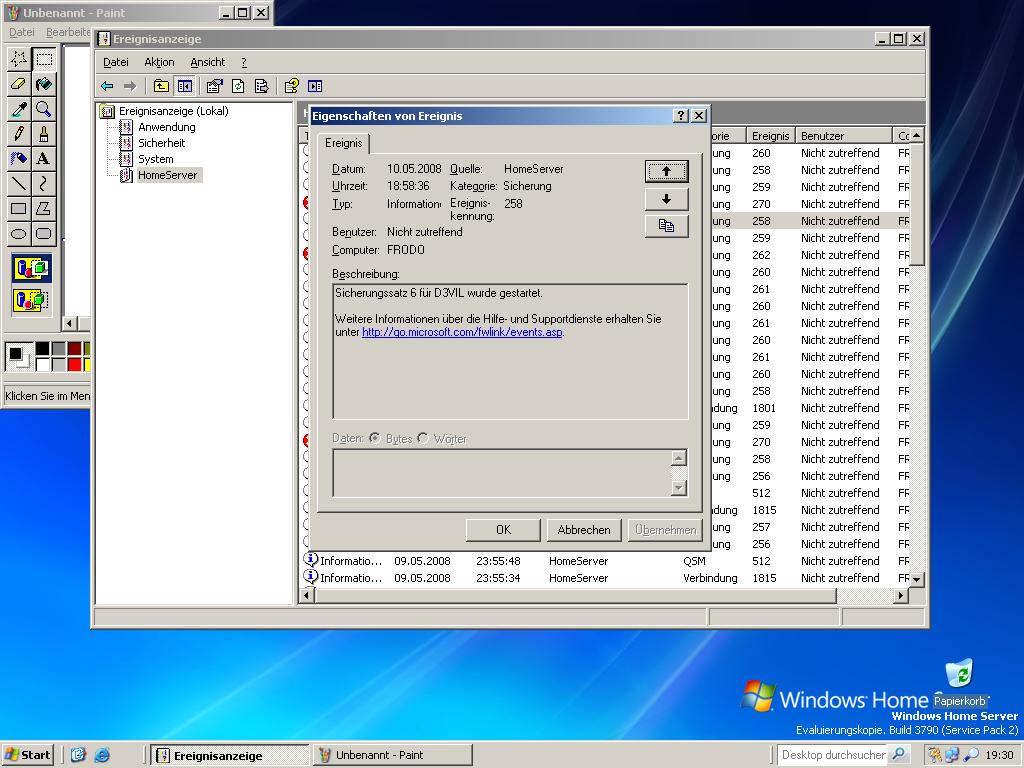Toggle the console tree show/hide toolbar icon
This screenshot has width=1024, height=768.
[x=185, y=86]
